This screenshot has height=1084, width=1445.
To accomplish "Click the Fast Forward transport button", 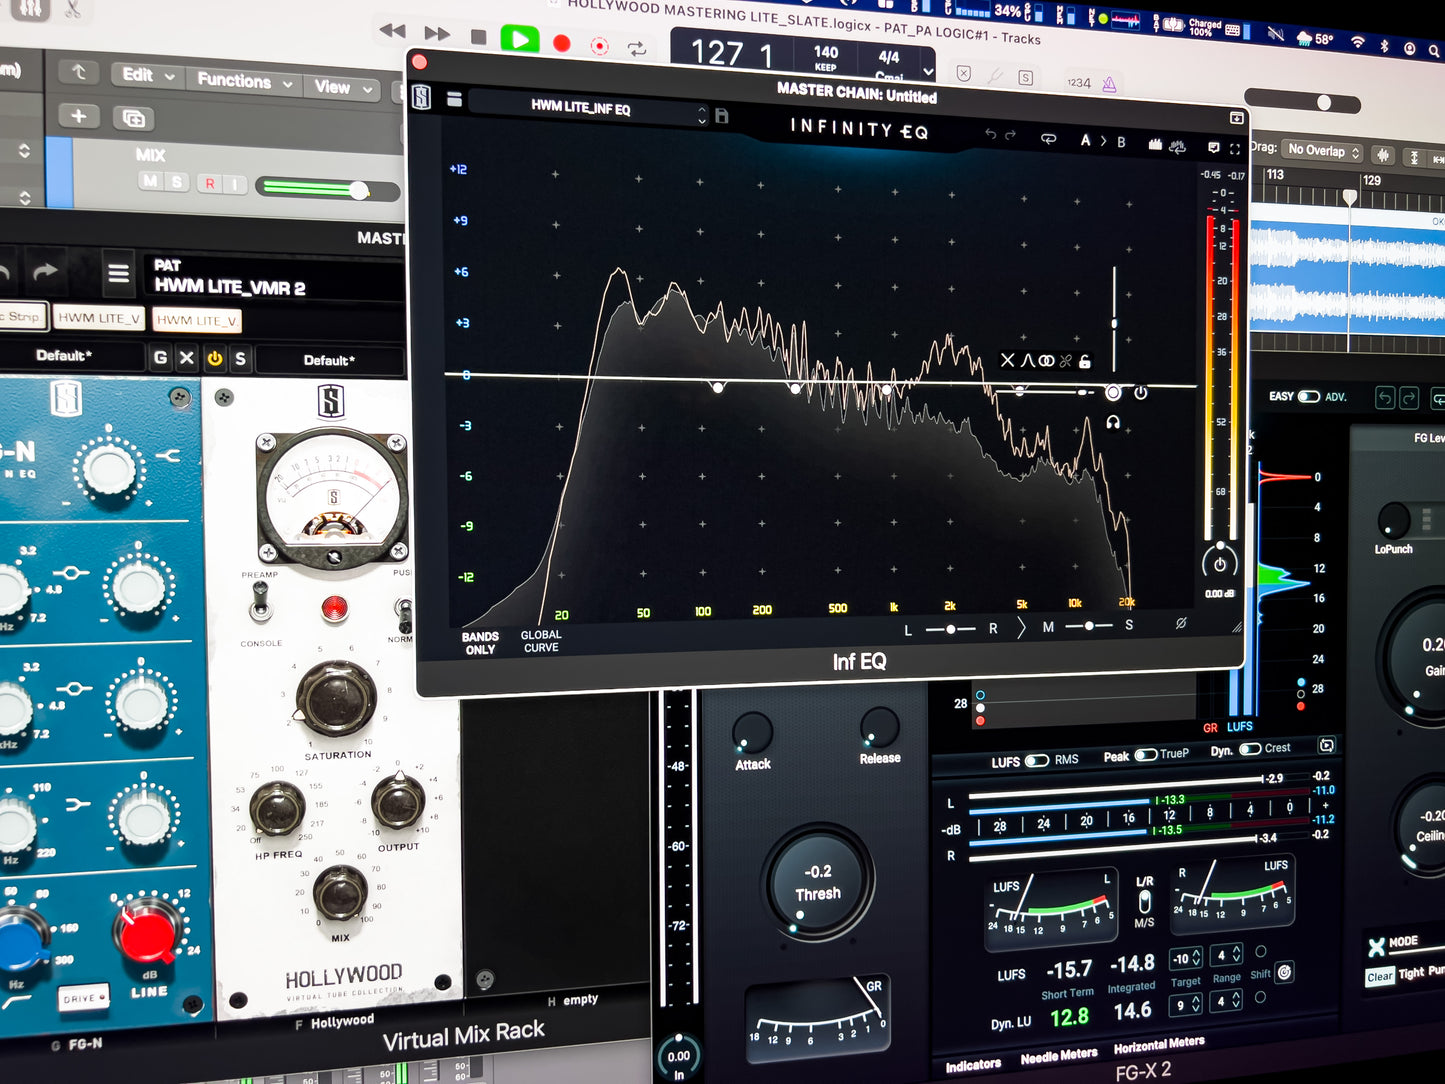I will [x=437, y=34].
